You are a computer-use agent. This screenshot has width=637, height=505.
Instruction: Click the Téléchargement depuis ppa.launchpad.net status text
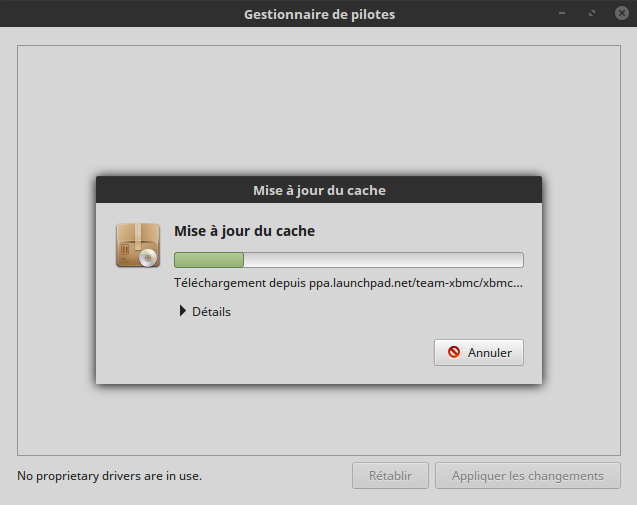pos(348,283)
